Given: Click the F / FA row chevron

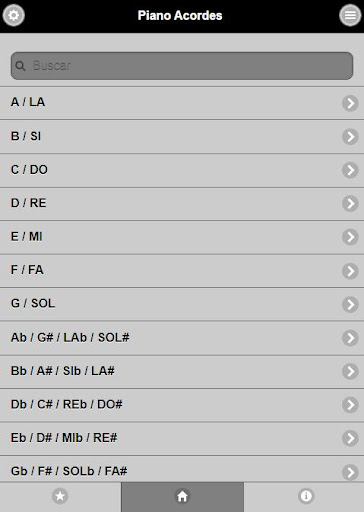Looking at the screenshot, I should point(350,271).
